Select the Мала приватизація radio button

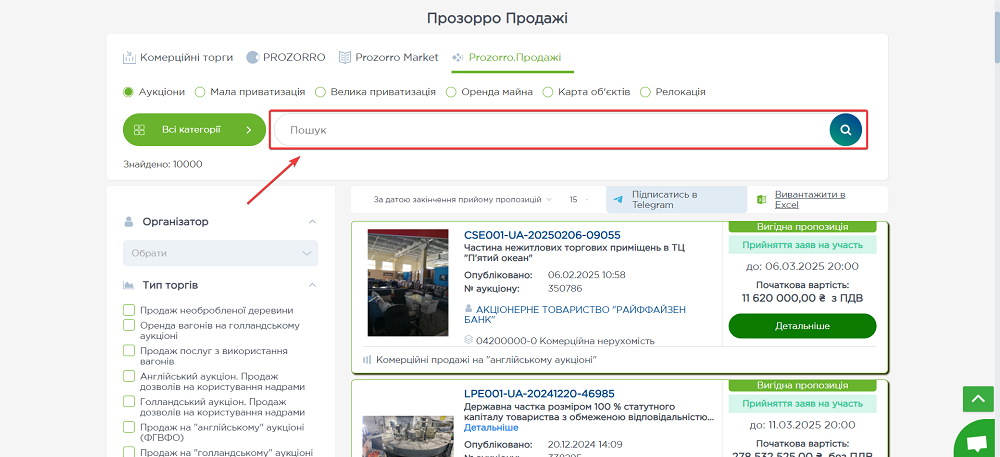pyautogui.click(x=200, y=92)
